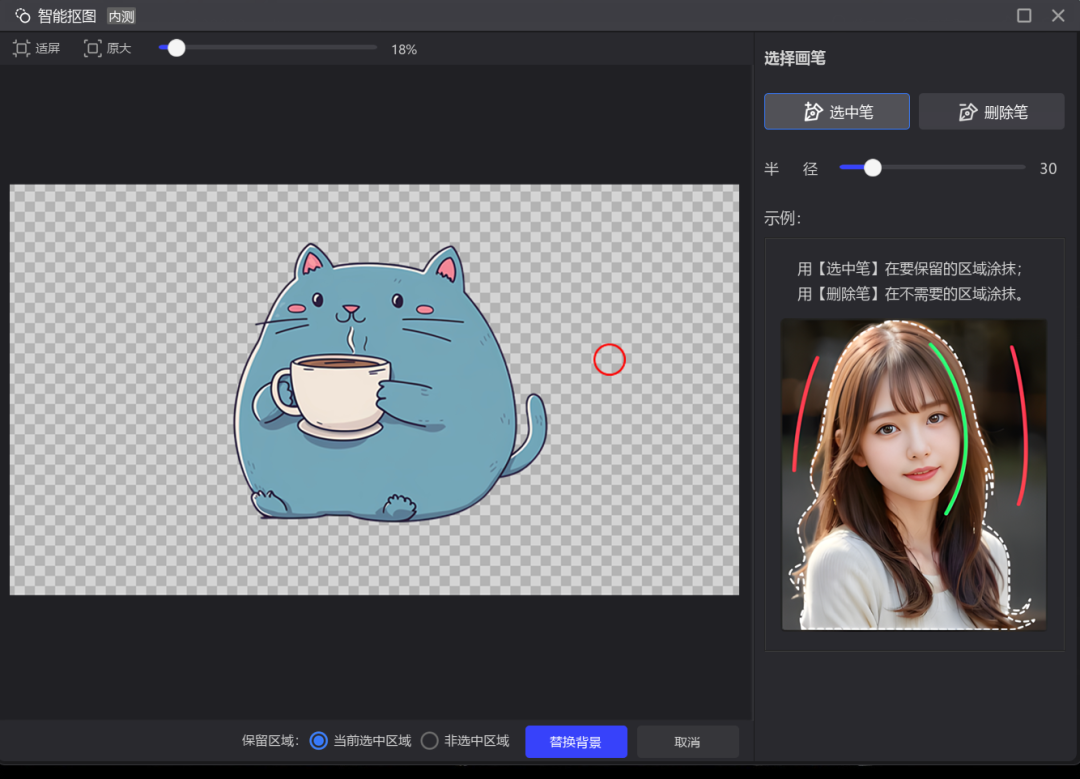Image resolution: width=1080 pixels, height=779 pixels.
Task: Click the 内测 beta badge
Action: 121,16
